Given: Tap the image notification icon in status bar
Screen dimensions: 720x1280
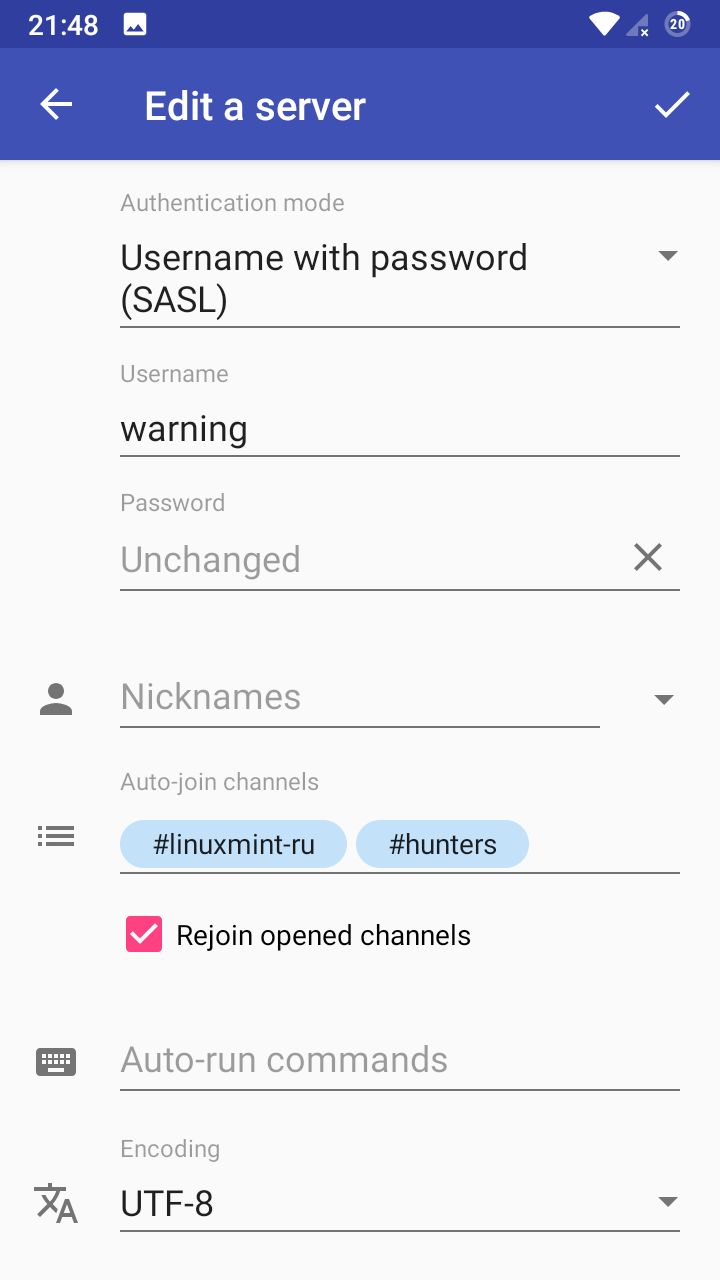Looking at the screenshot, I should [135, 25].
